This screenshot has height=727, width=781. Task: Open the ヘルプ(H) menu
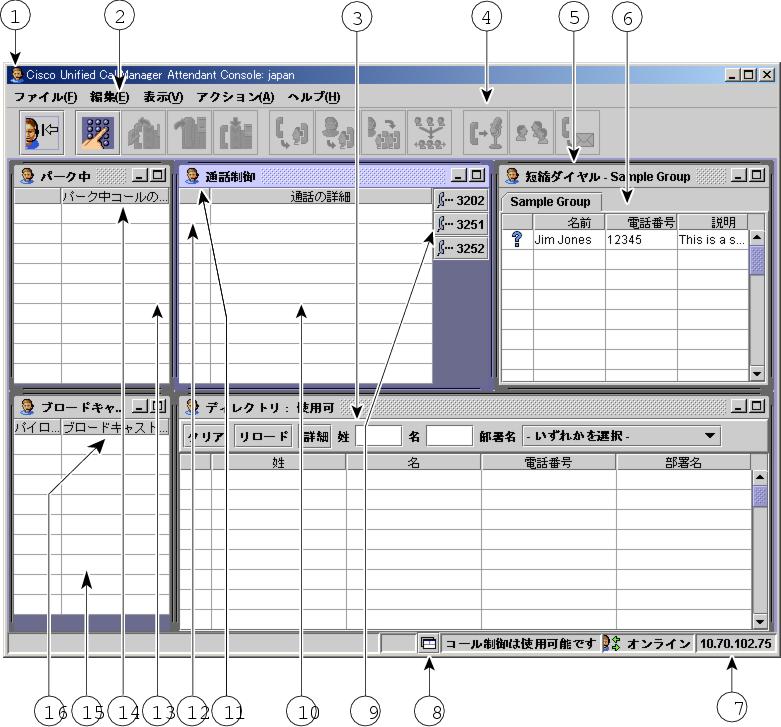[314, 97]
